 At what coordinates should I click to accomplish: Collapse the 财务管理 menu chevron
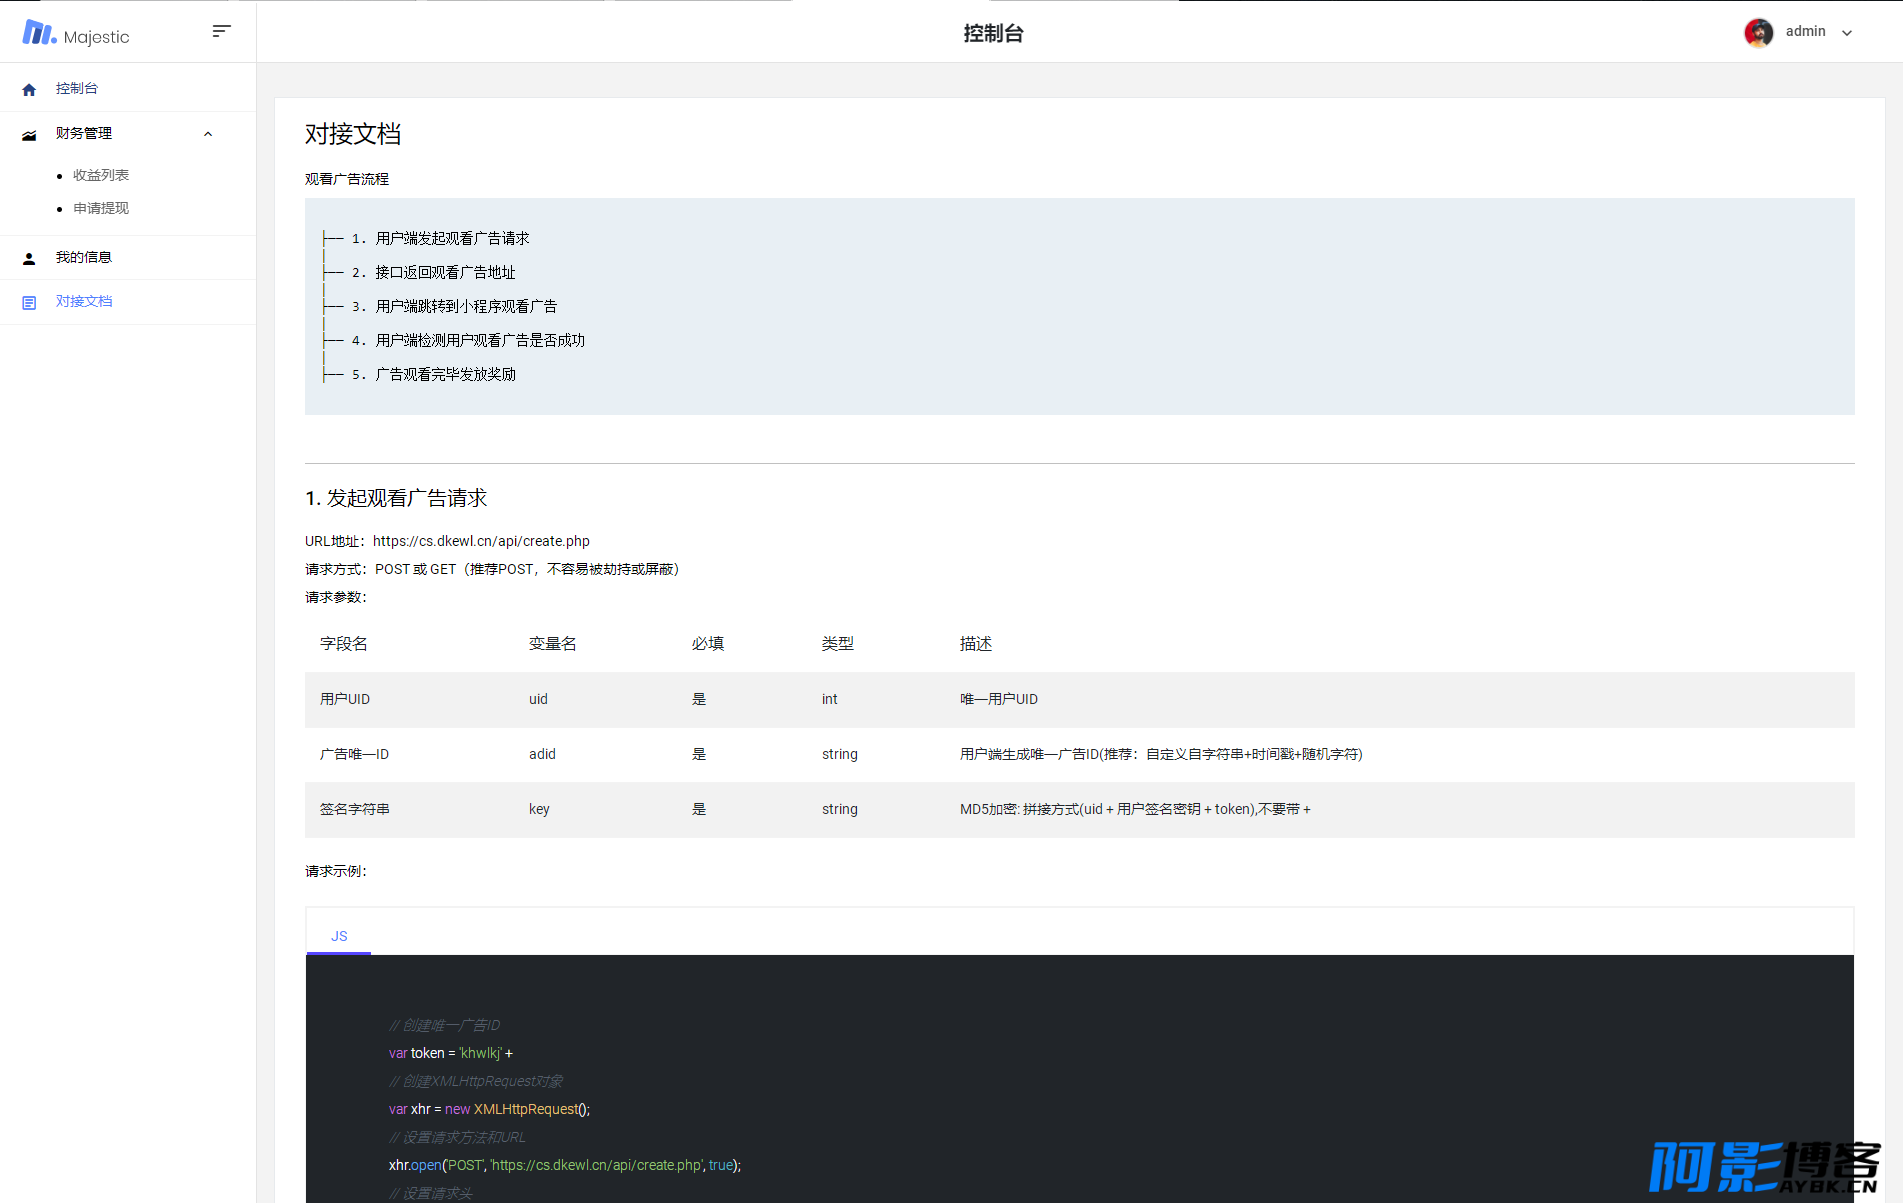tap(208, 134)
